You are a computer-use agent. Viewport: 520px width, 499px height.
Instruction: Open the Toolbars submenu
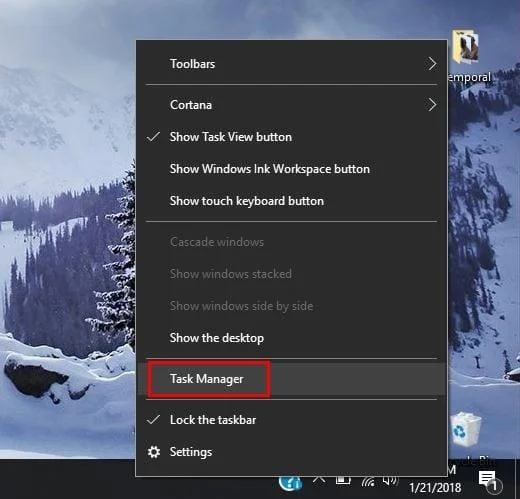292,64
